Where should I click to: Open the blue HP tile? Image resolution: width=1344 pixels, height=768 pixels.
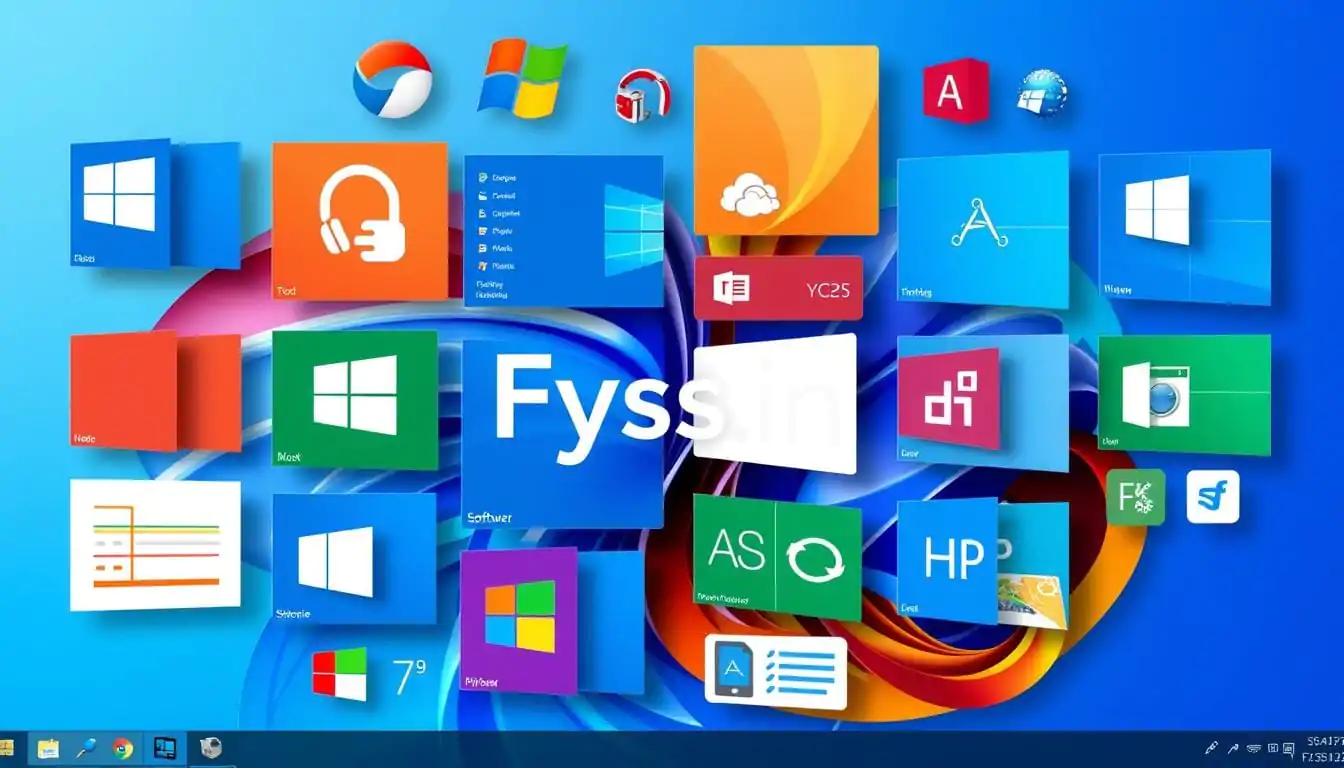pyautogui.click(x=948, y=559)
